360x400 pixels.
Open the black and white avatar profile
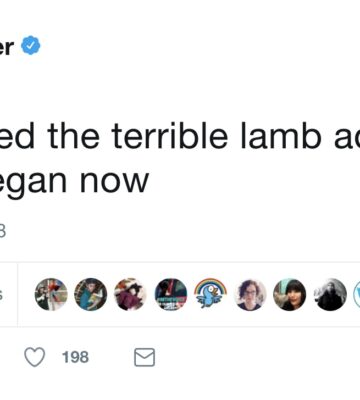[x=330, y=294]
